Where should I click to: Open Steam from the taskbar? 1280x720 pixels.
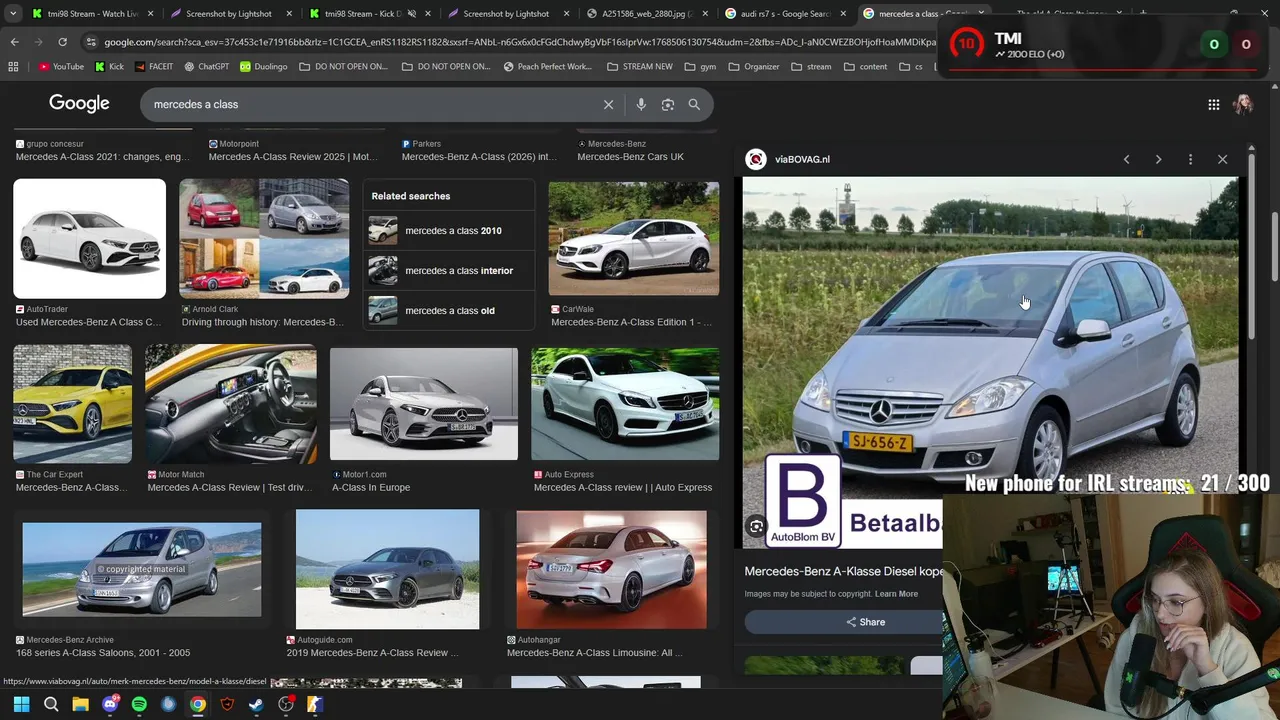click(x=256, y=704)
